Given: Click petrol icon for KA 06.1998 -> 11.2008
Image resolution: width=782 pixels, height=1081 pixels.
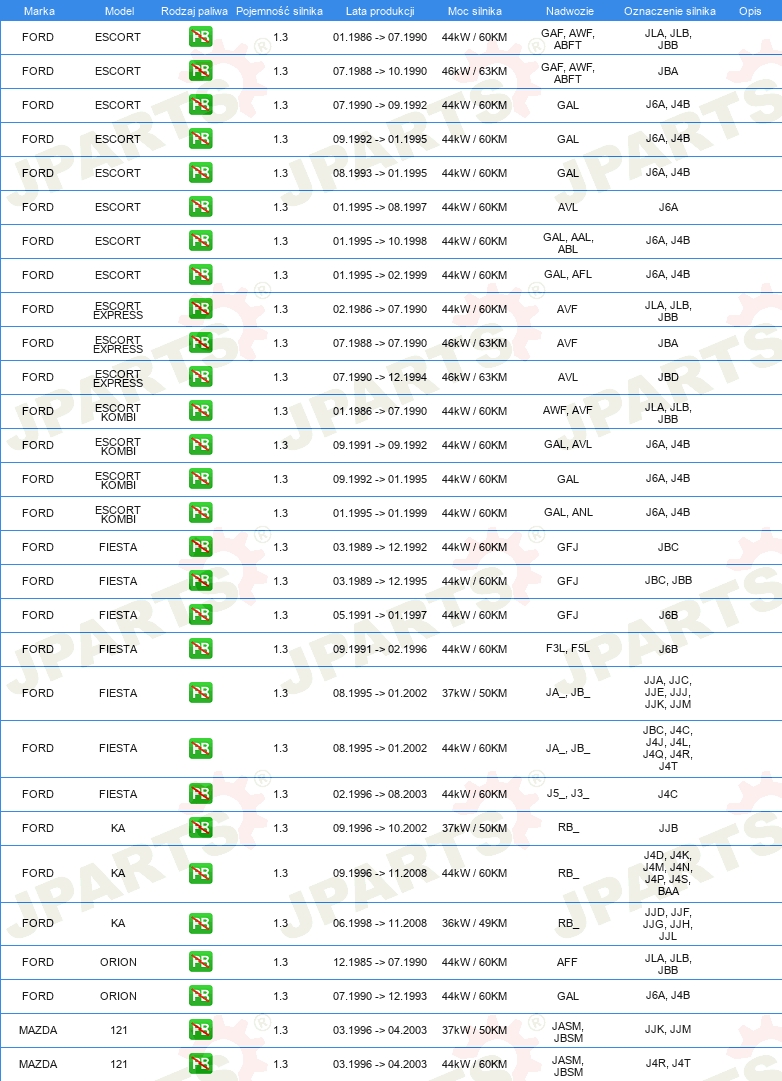Looking at the screenshot, I should 201,923.
